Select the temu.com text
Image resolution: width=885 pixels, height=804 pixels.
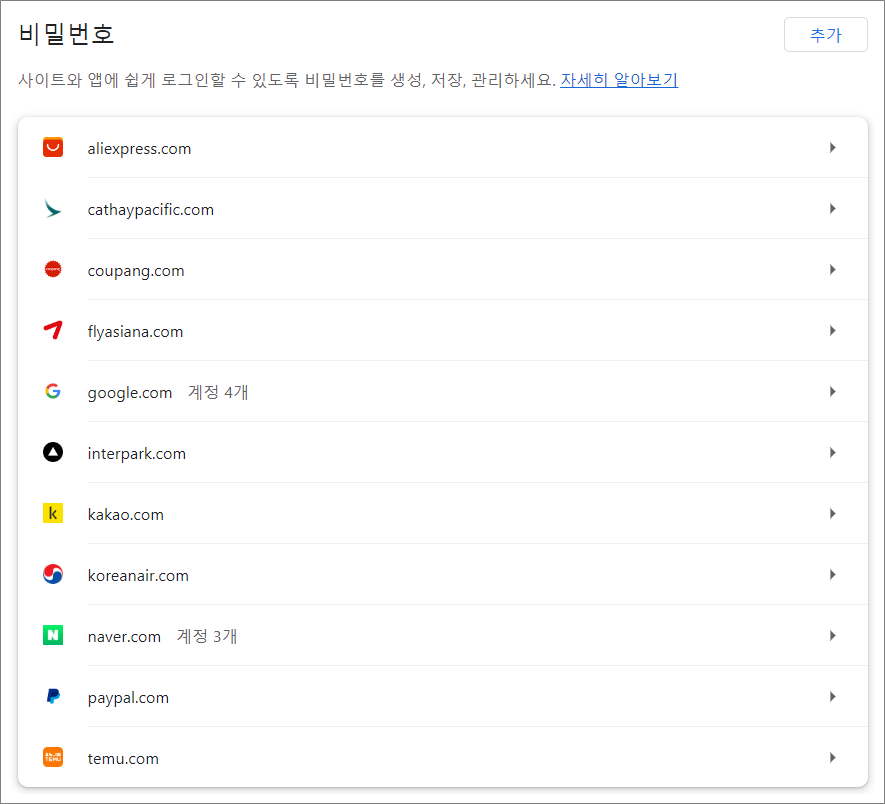point(123,759)
